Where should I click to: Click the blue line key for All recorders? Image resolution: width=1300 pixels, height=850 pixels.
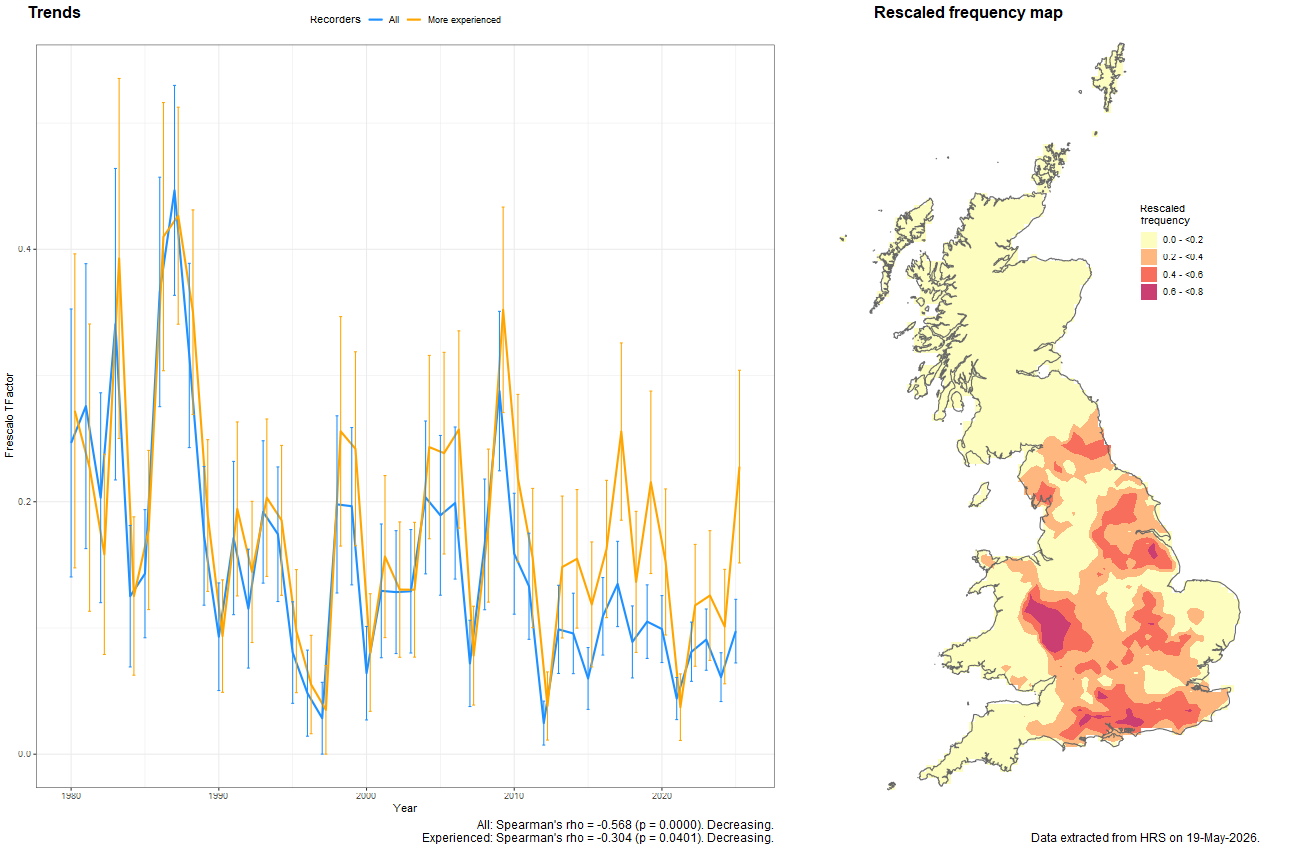pos(376,20)
